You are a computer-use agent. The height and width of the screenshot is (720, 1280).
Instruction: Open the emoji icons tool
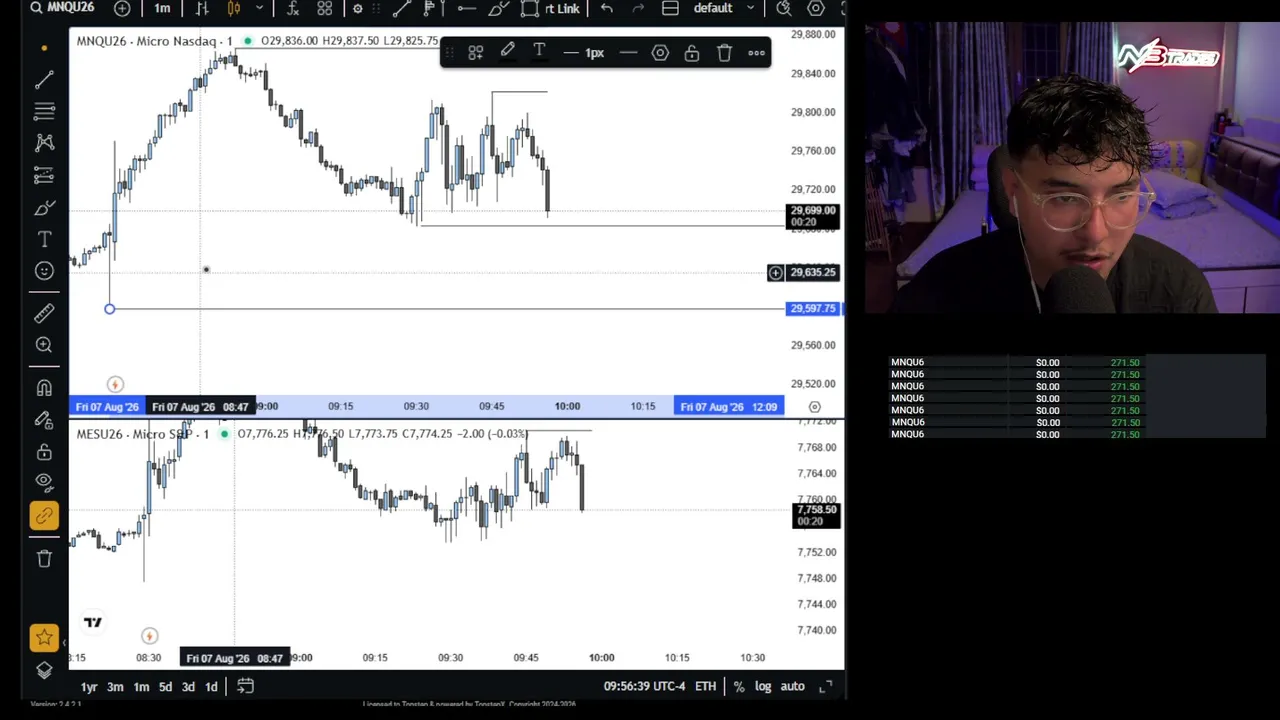pos(44,271)
